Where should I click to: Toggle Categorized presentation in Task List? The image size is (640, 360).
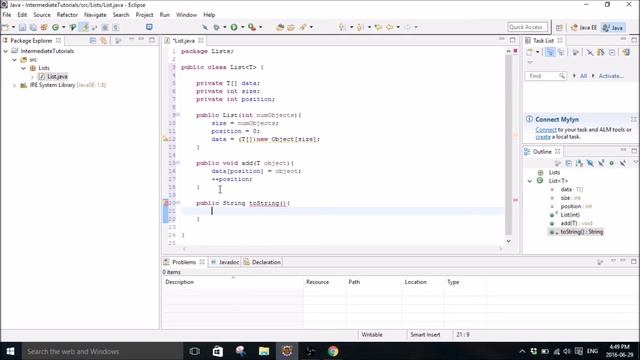(x=550, y=52)
